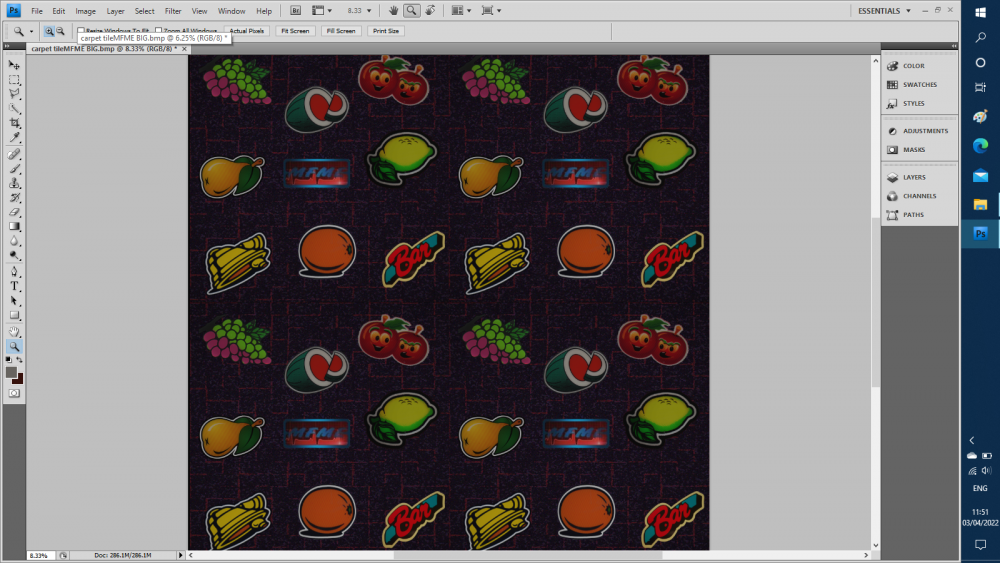
Task: Select the Brush tool
Action: pyautogui.click(x=14, y=169)
